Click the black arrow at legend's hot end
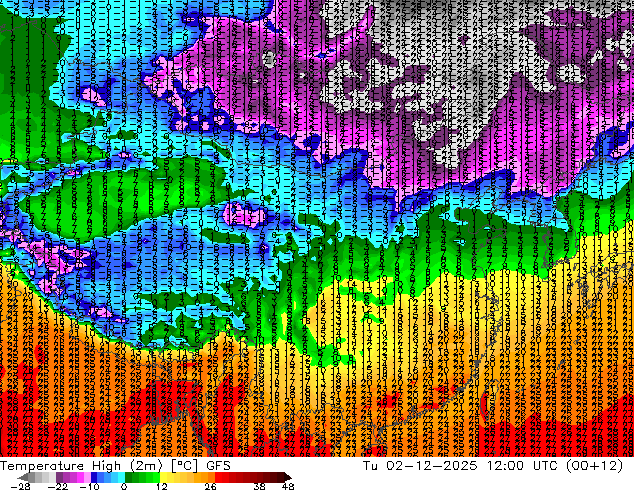Viewport: 634px width, 490px height. [287, 477]
